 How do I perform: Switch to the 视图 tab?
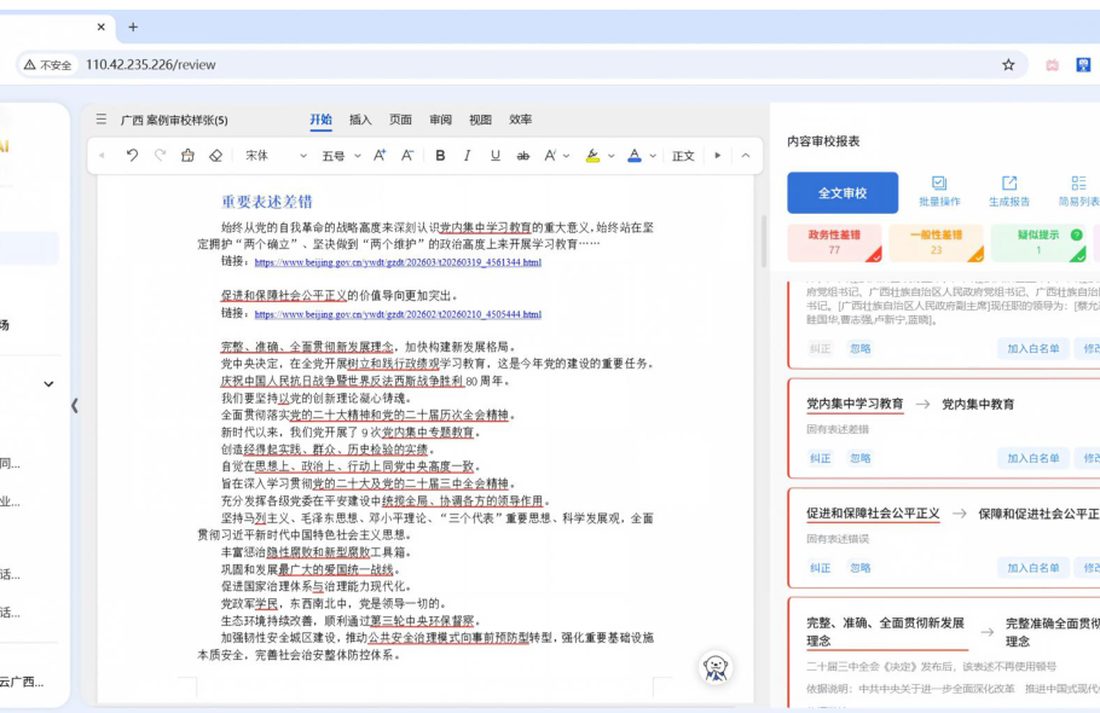[x=481, y=119]
